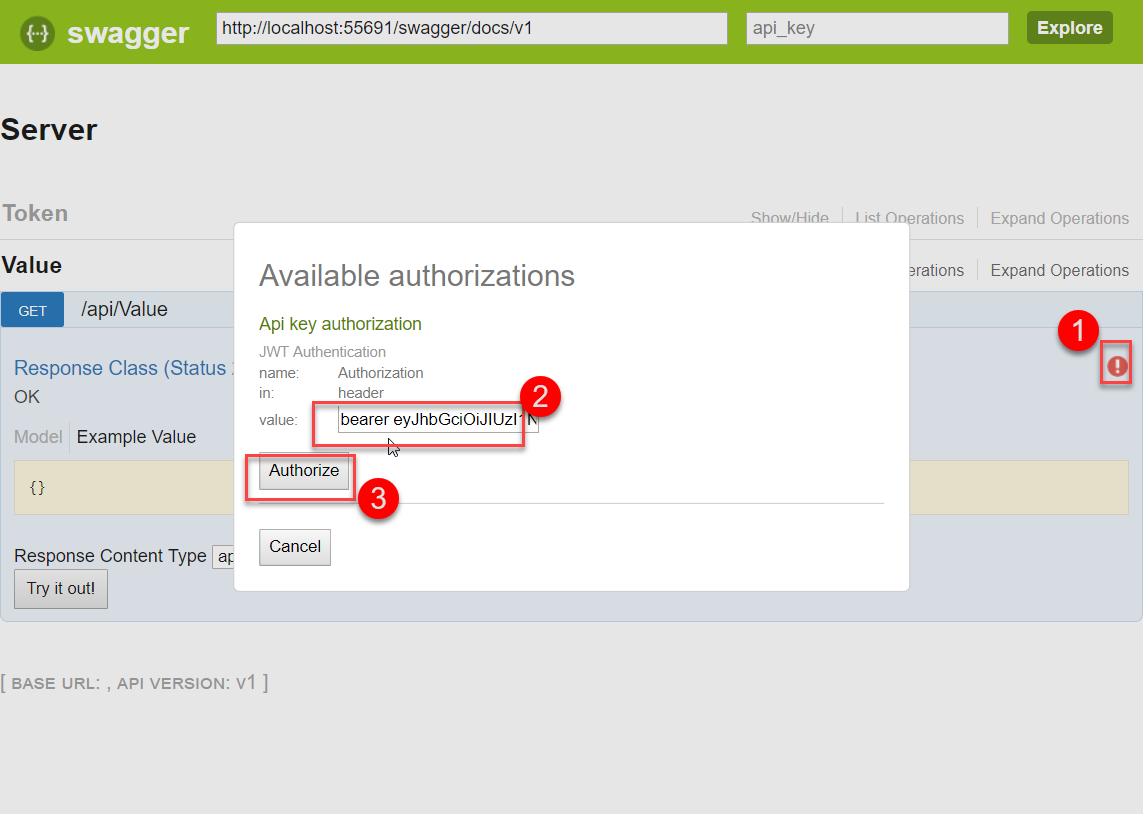This screenshot has width=1143, height=814.
Task: Click the api_key input box
Action: (876, 29)
